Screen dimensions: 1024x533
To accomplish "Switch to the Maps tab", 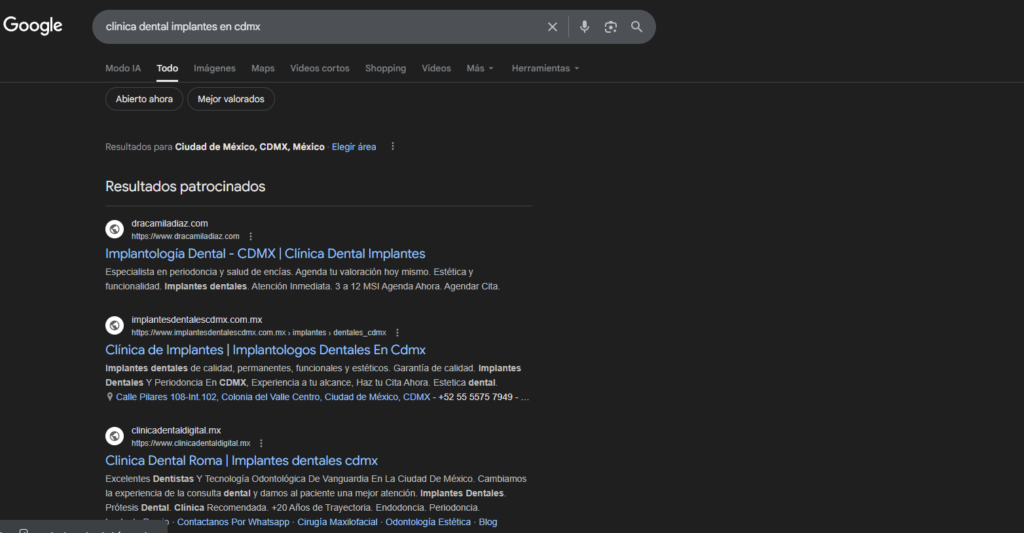I will tap(263, 68).
